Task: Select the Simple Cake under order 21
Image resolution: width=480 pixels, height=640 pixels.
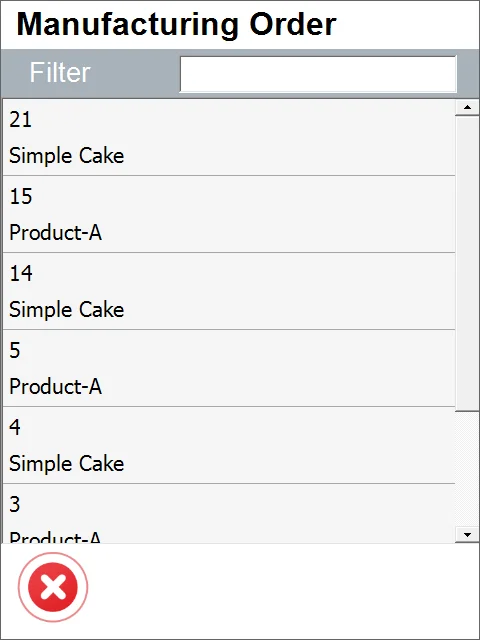Action: click(x=67, y=156)
